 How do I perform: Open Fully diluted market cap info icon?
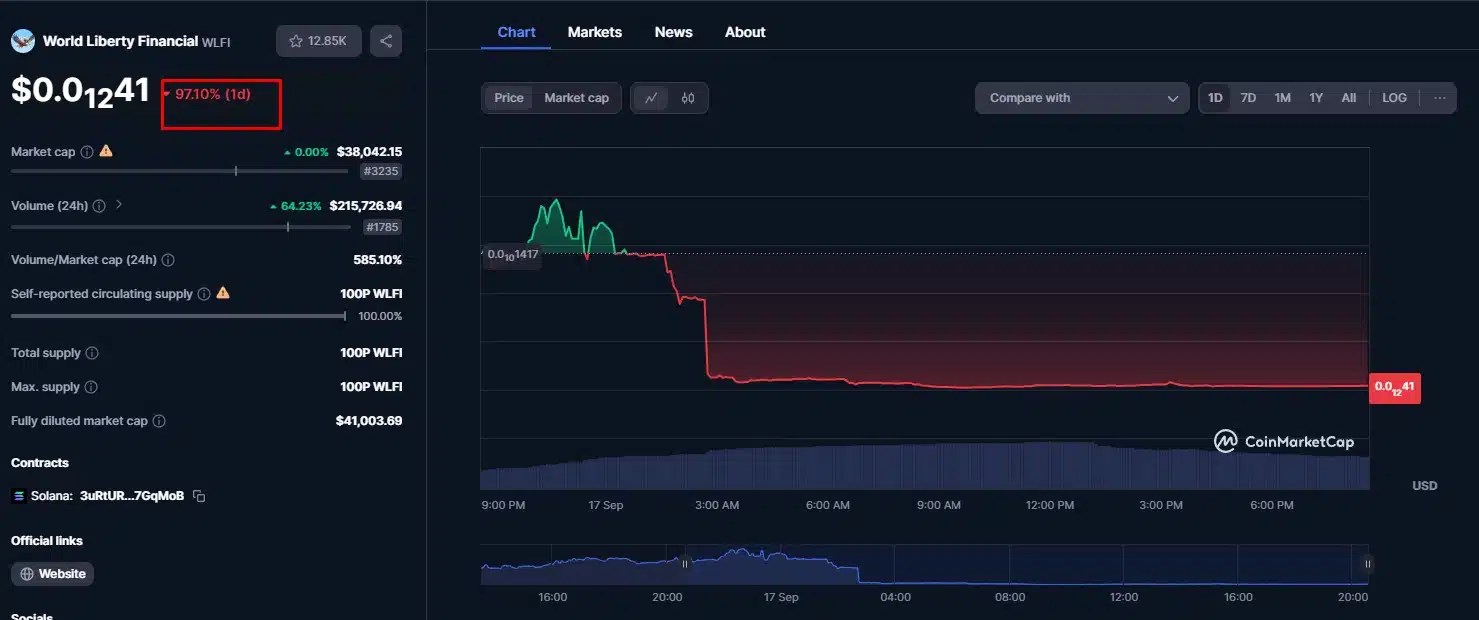[x=159, y=421]
